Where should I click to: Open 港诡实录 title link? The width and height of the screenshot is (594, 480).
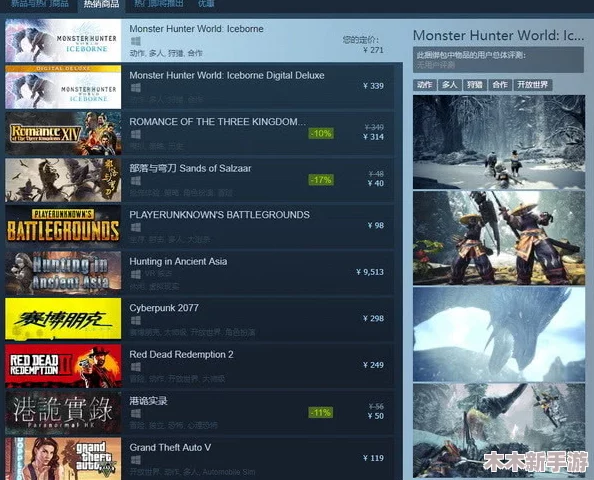tap(148, 401)
